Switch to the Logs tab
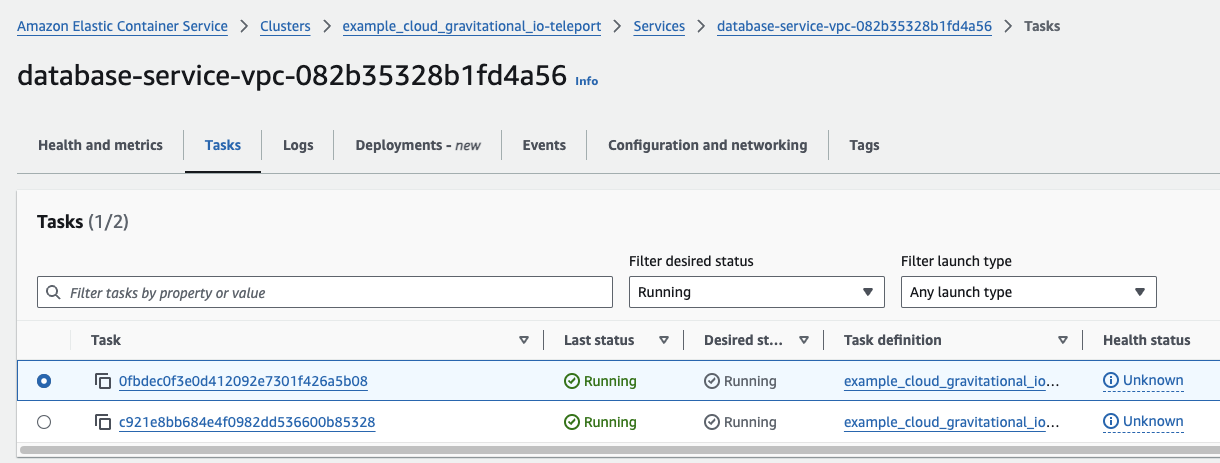 pyautogui.click(x=298, y=145)
